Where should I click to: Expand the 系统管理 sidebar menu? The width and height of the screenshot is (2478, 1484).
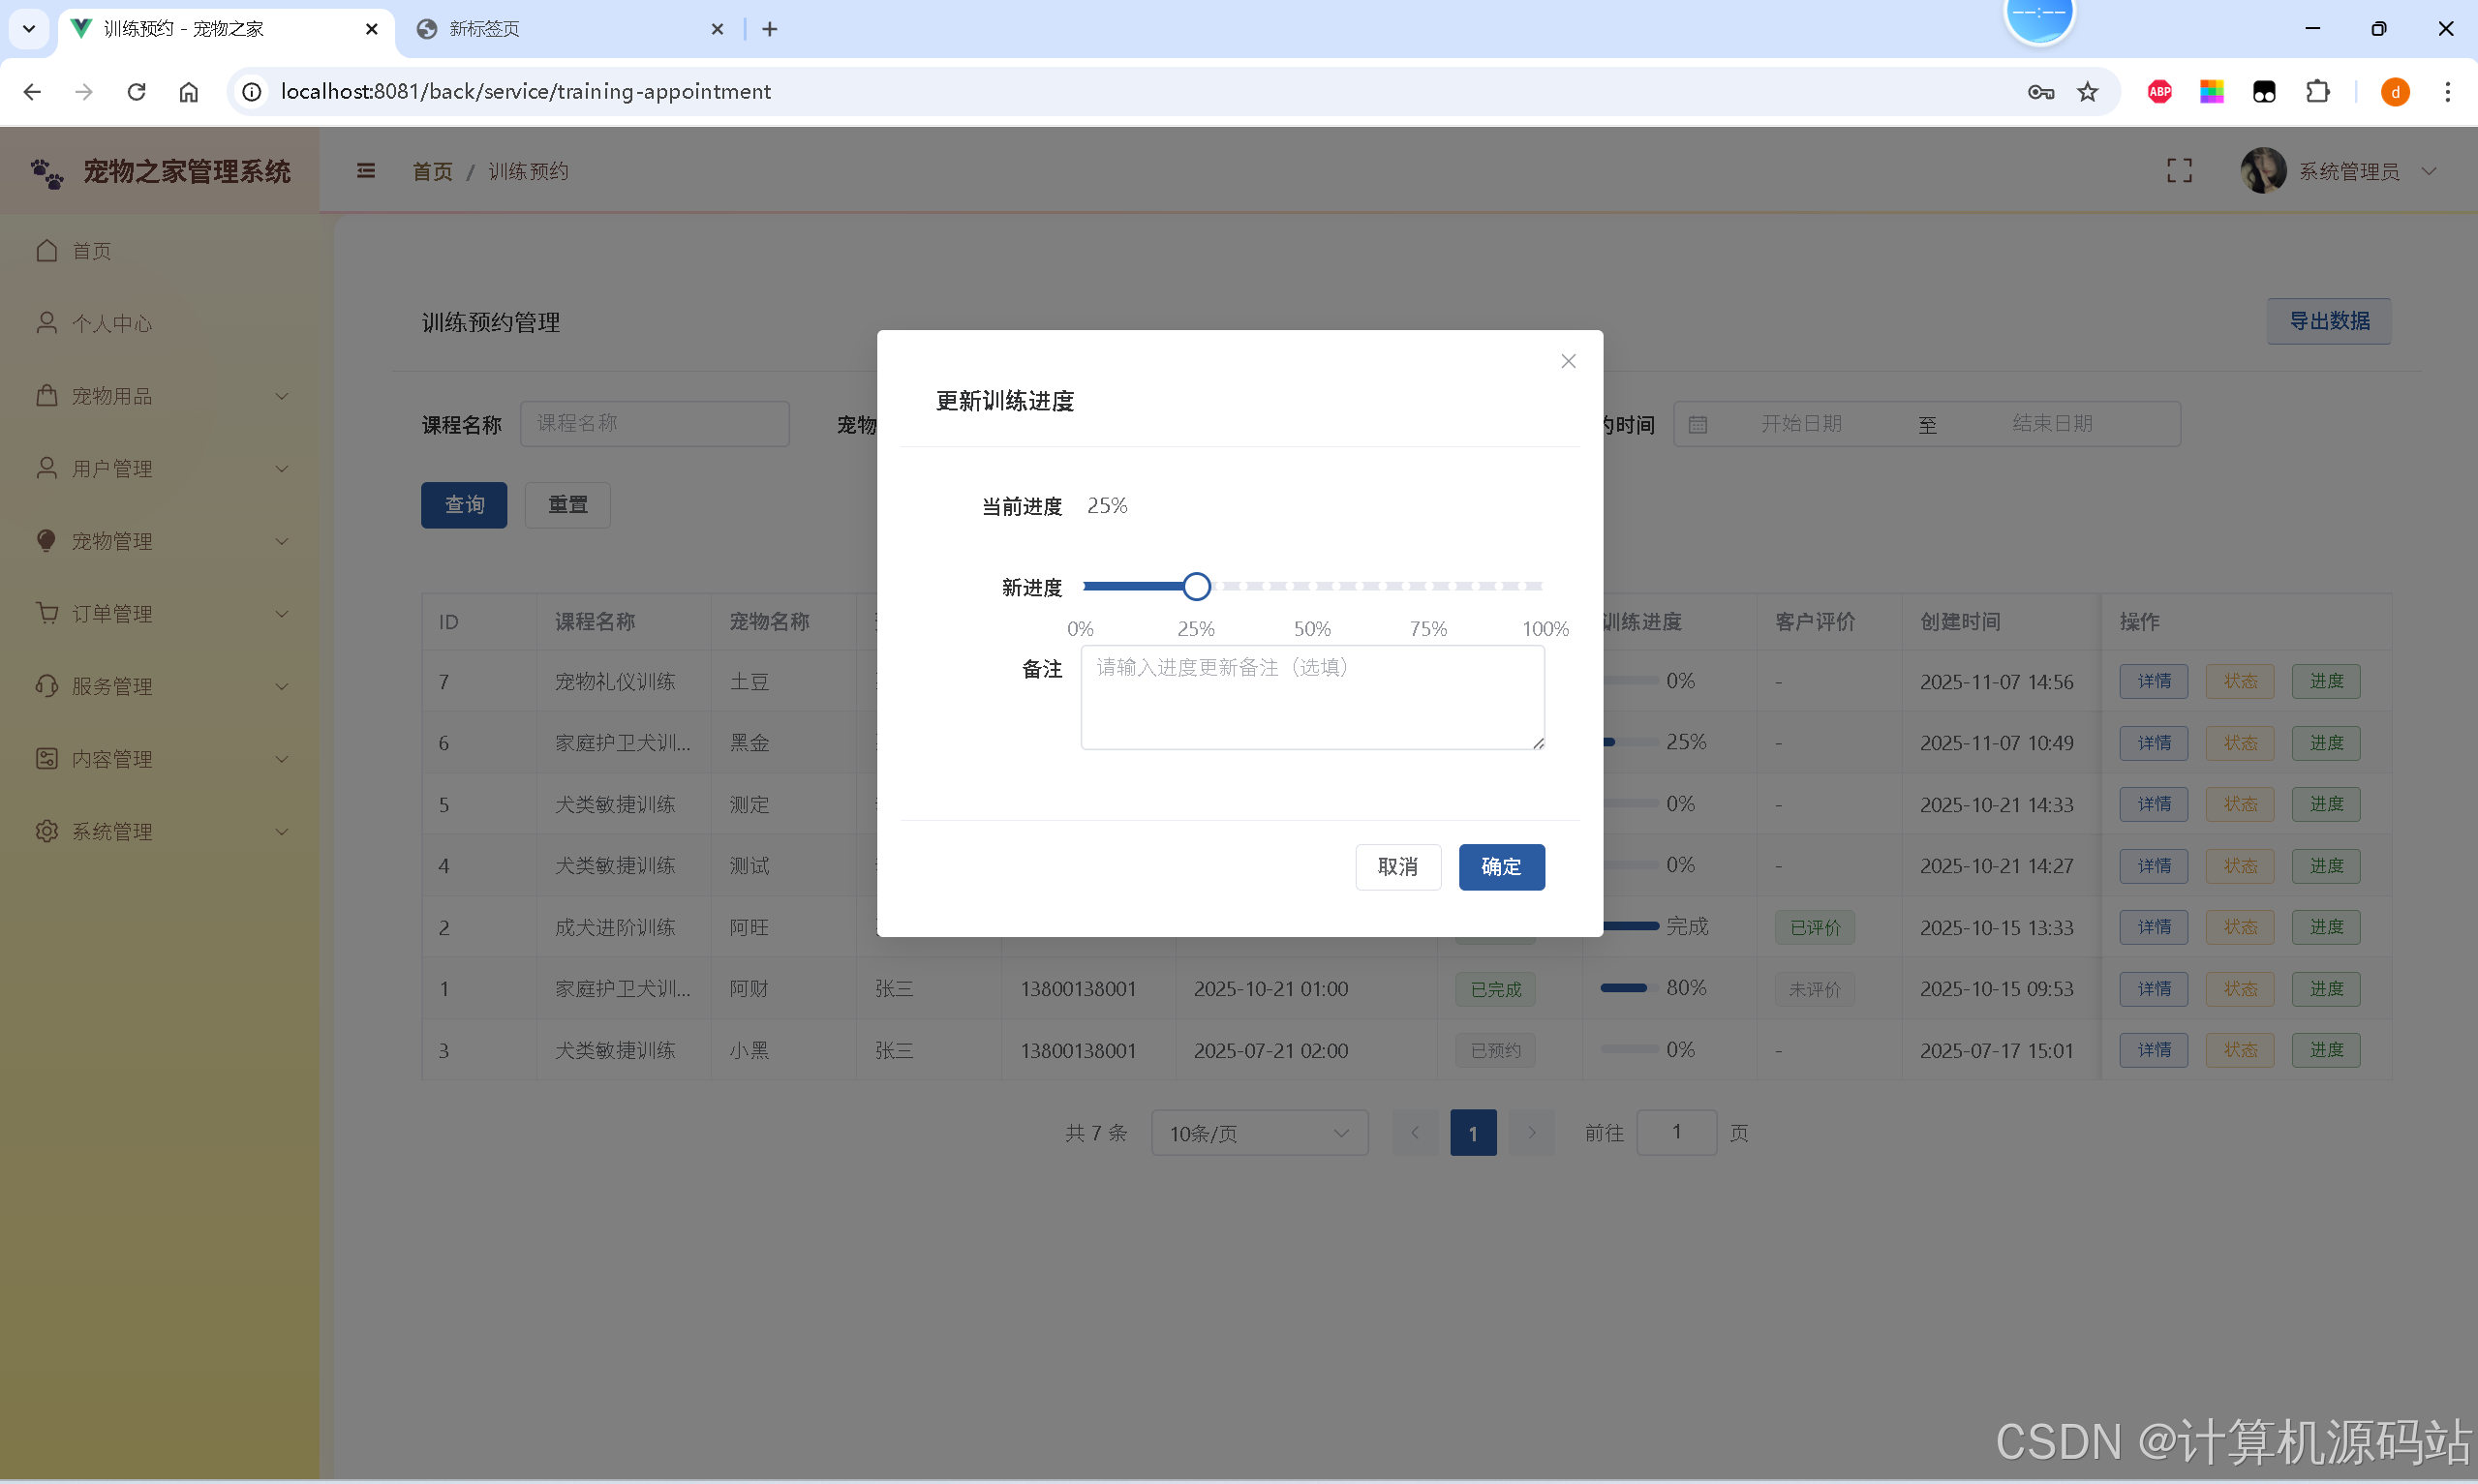(x=160, y=831)
